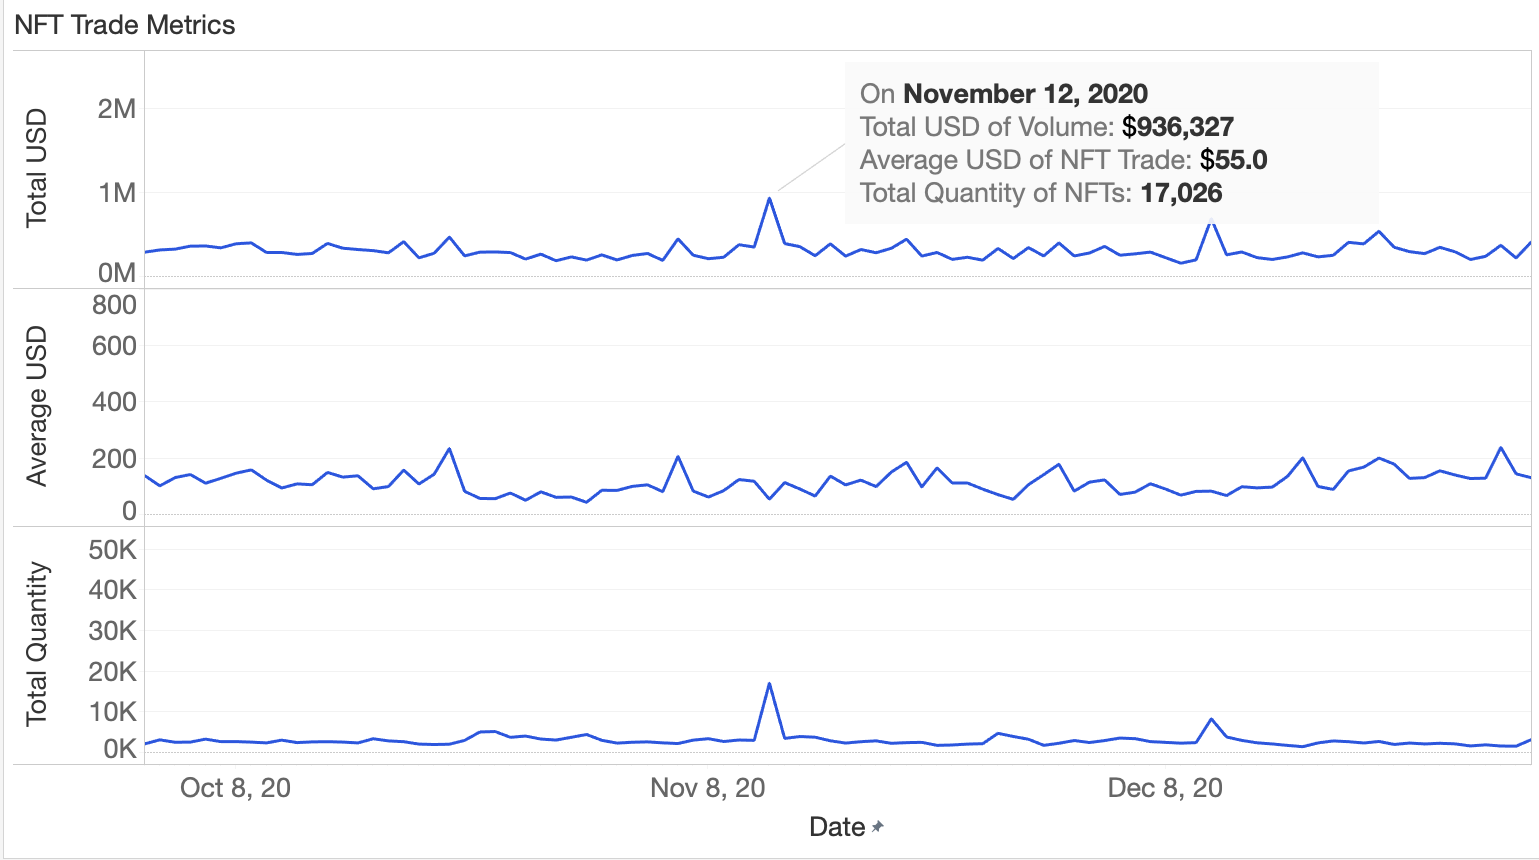Click the Dec 8, 20 date tick label
Image resolution: width=1539 pixels, height=860 pixels.
[x=1165, y=788]
